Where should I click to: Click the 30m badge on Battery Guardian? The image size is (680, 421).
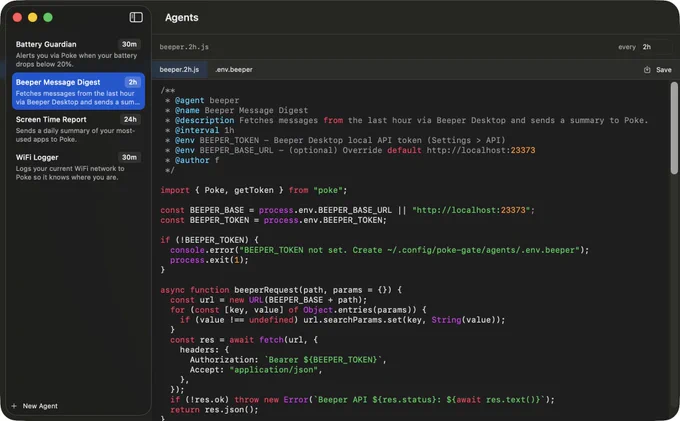[129, 44]
